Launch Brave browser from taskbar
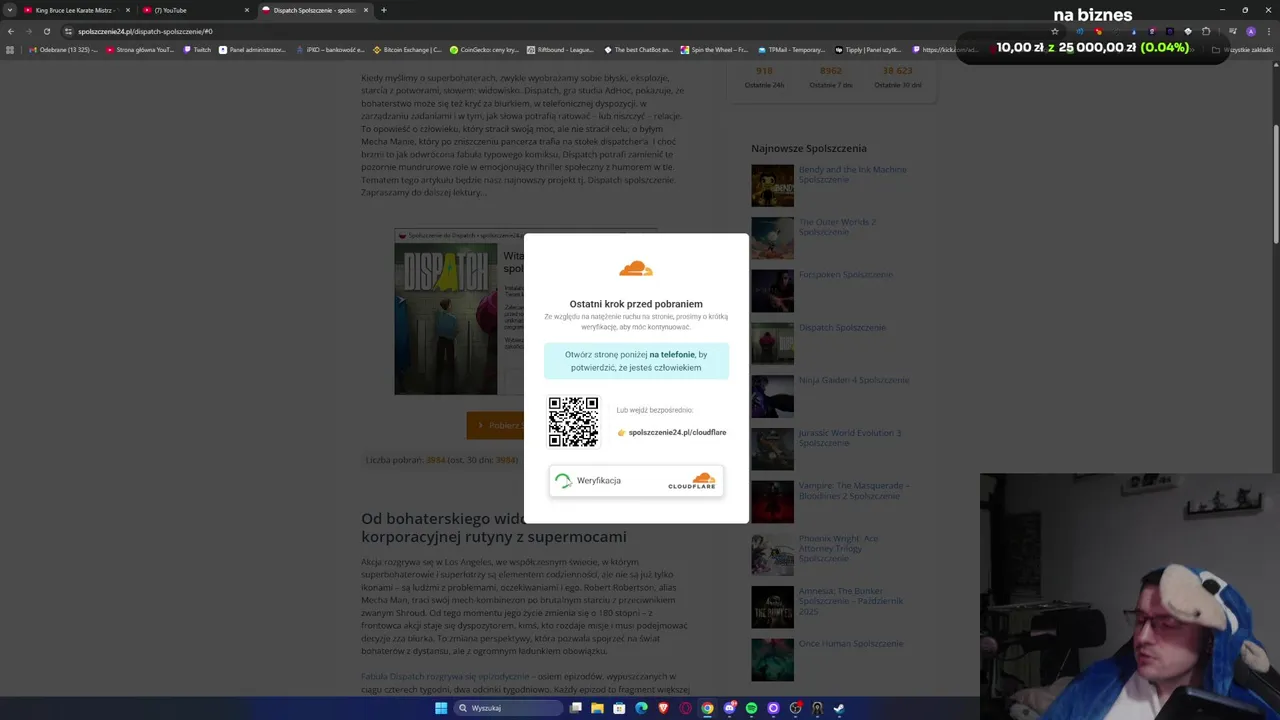 (x=663, y=708)
